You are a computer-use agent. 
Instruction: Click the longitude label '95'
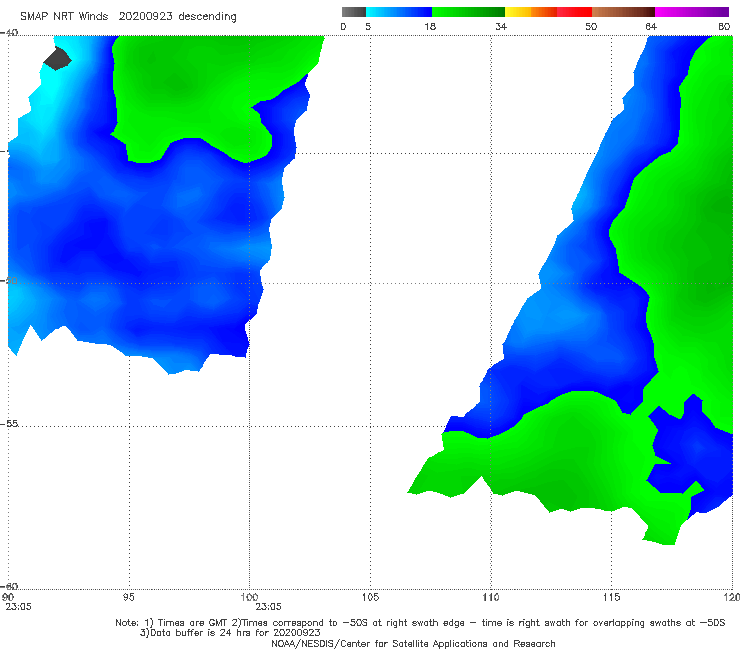[x=128, y=597]
